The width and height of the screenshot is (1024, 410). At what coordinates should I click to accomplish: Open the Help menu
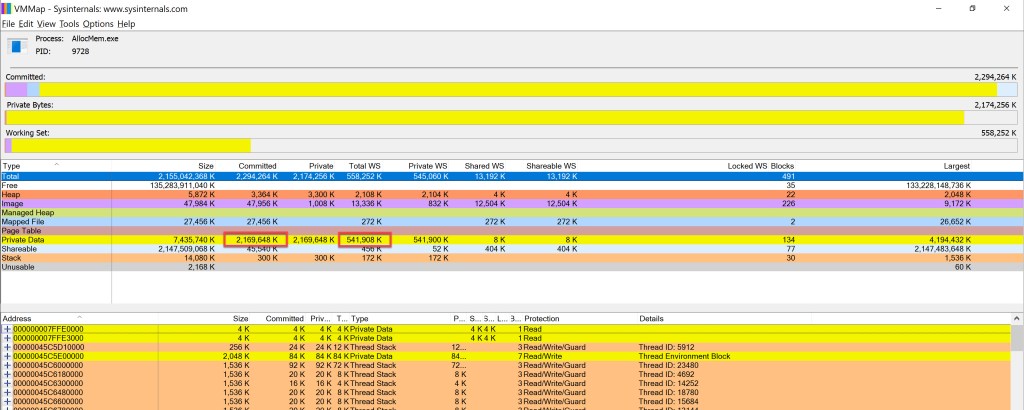click(x=126, y=23)
